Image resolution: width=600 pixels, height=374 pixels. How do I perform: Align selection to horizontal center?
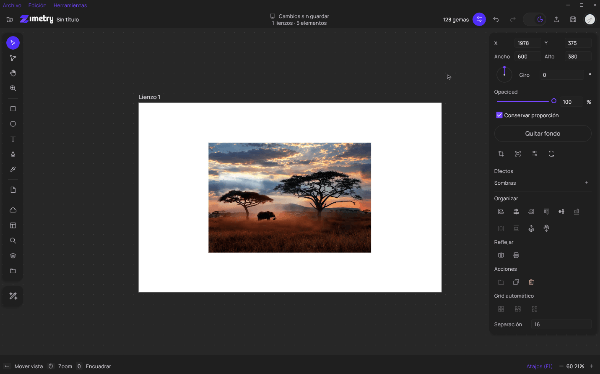pos(516,212)
